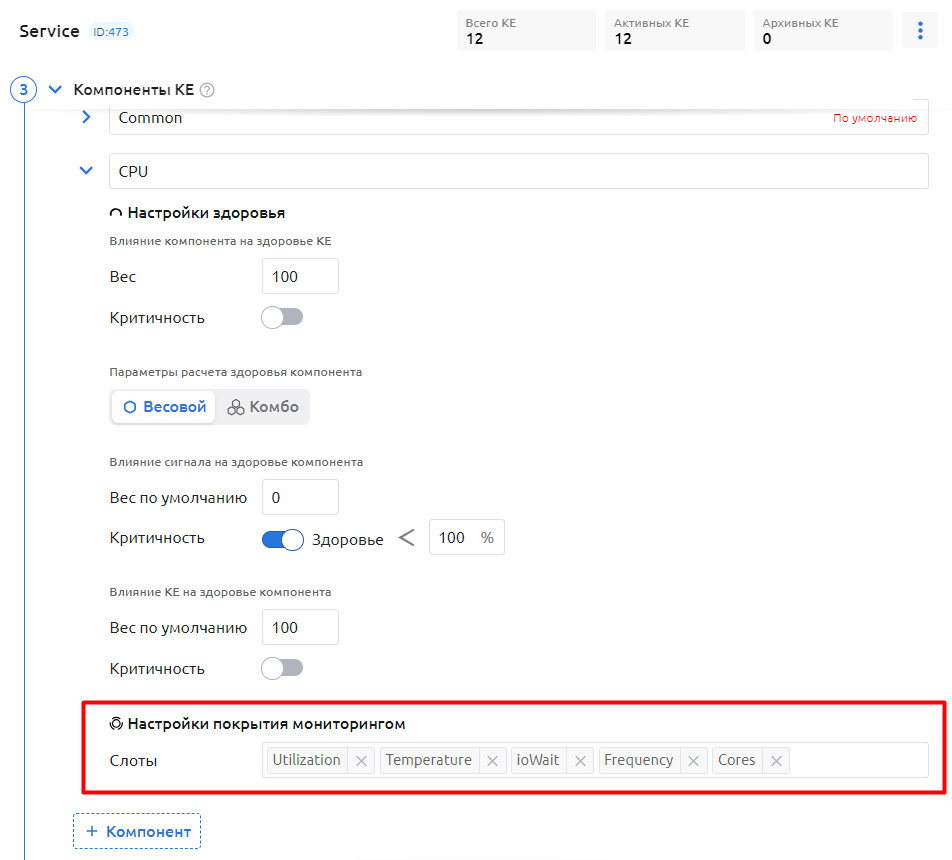
Task: Remove the Cores slot tag
Action: pos(775,761)
